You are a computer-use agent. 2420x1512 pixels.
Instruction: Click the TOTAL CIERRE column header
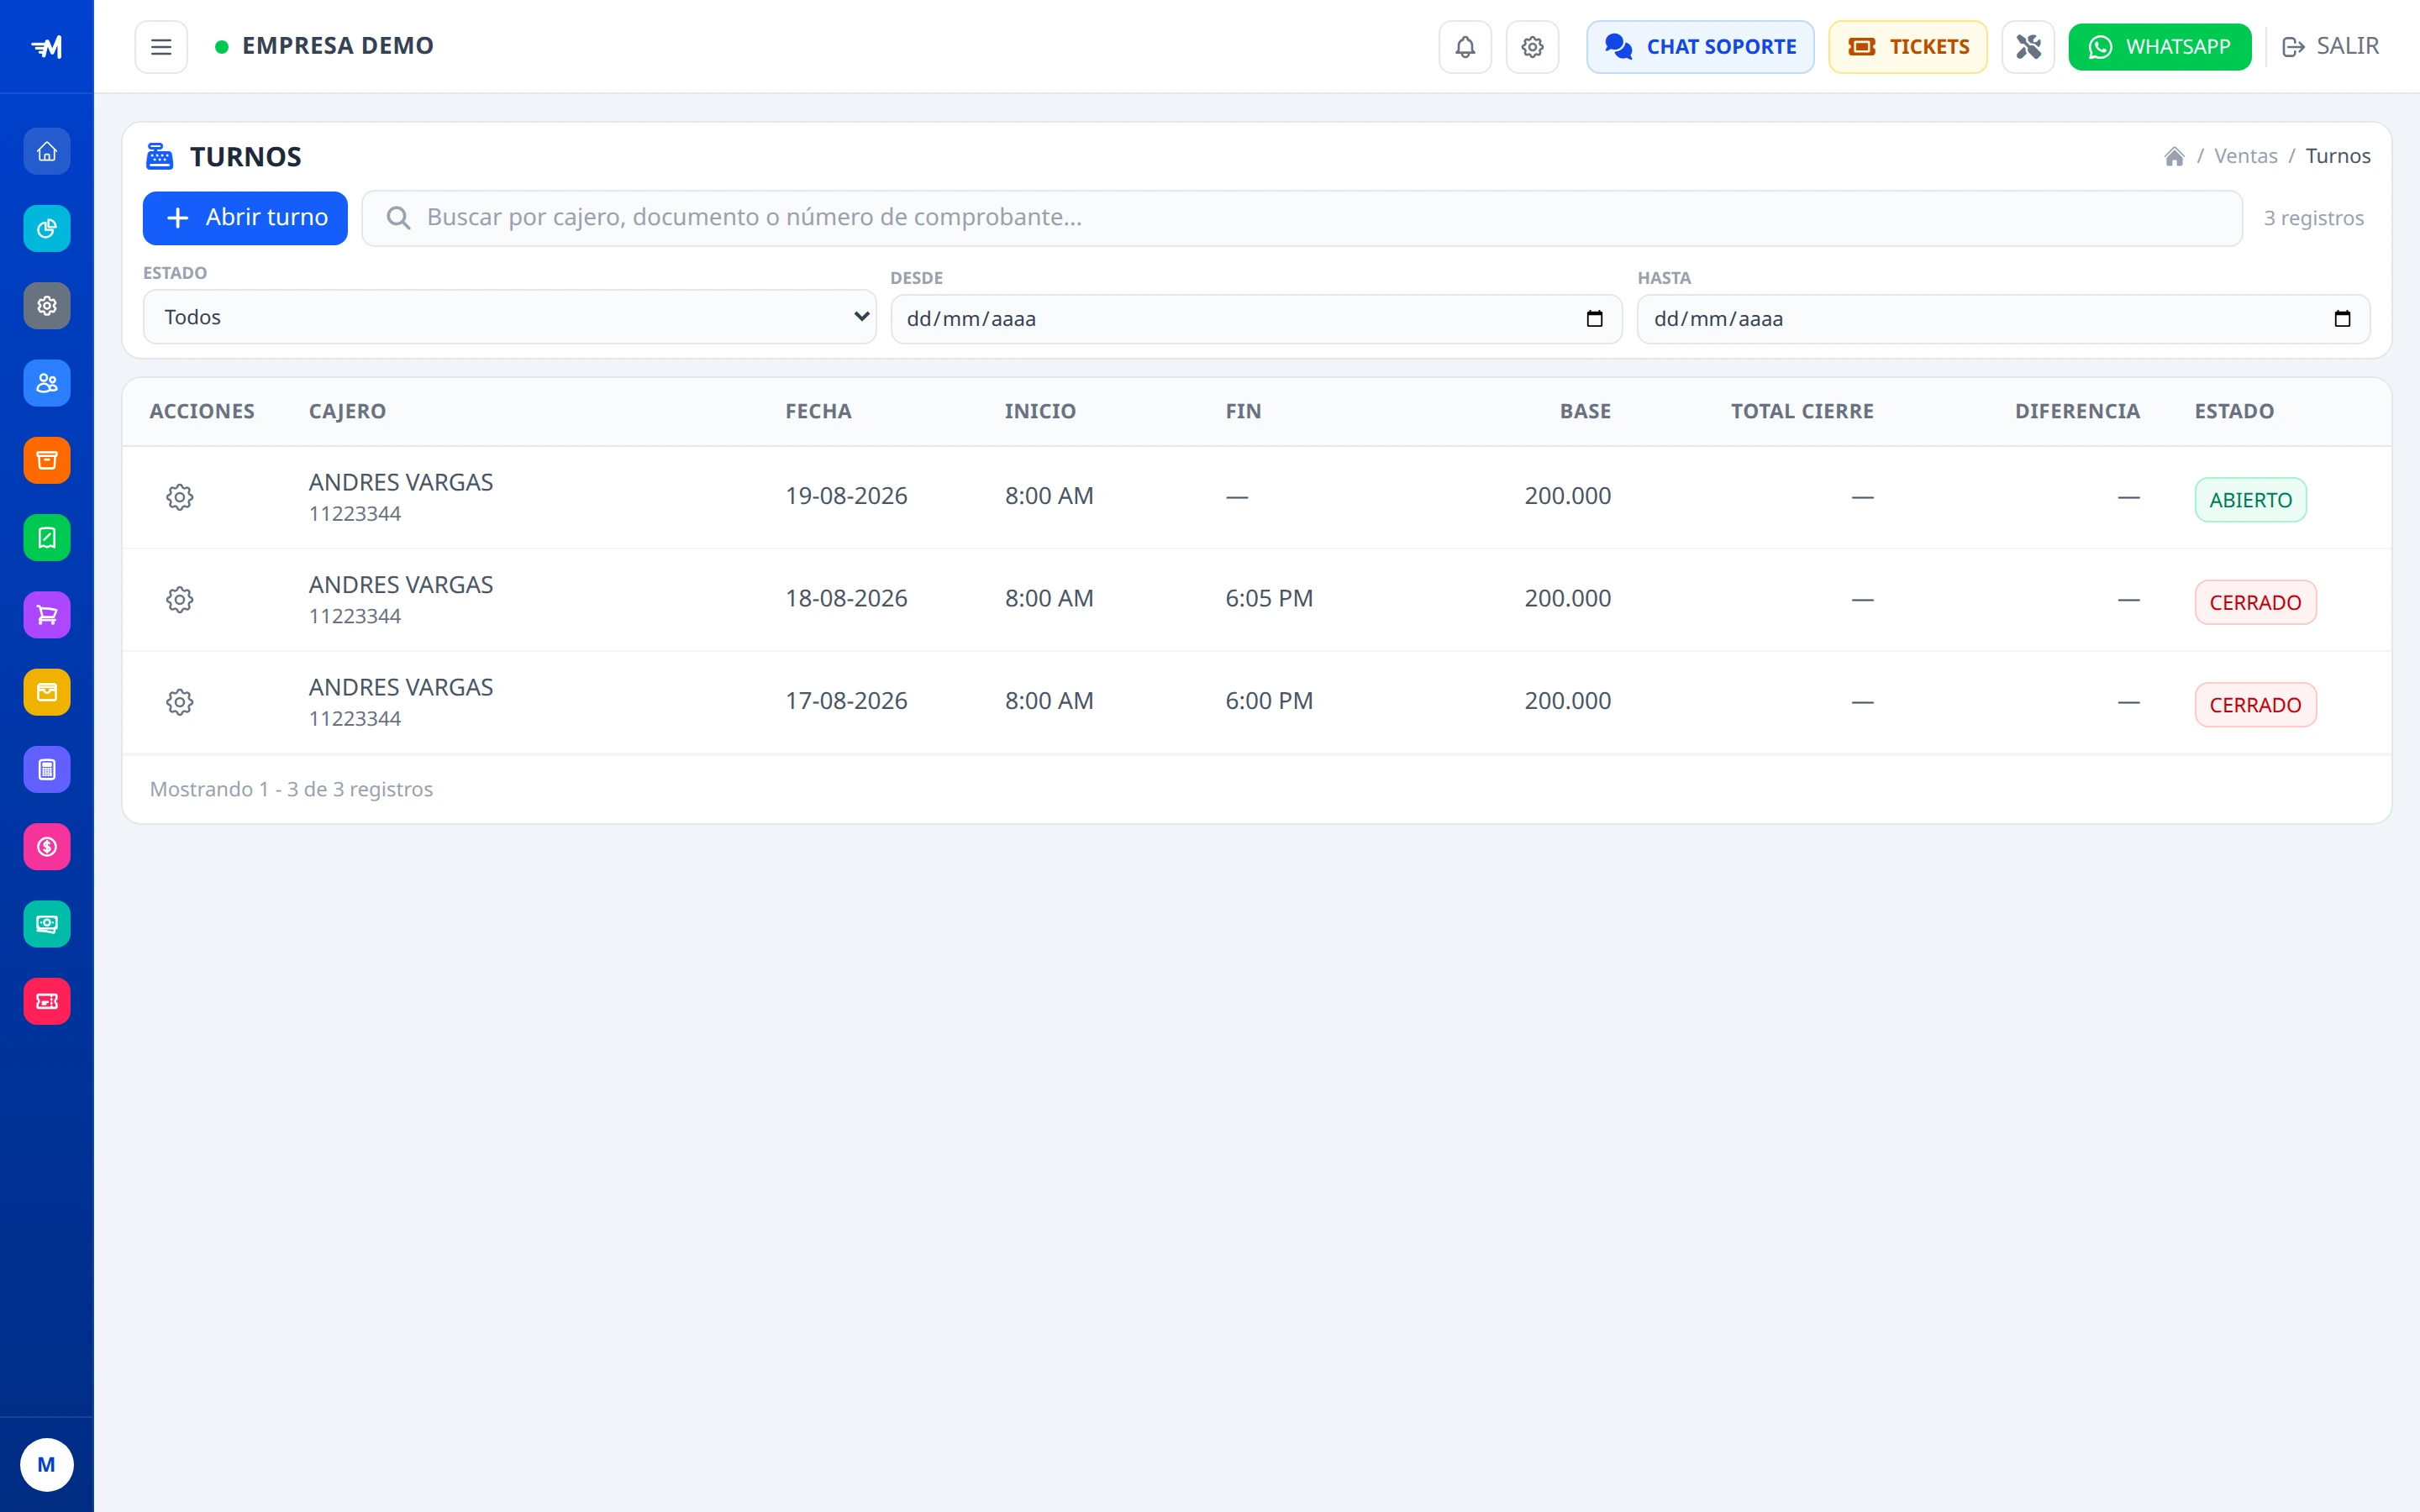[1802, 411]
